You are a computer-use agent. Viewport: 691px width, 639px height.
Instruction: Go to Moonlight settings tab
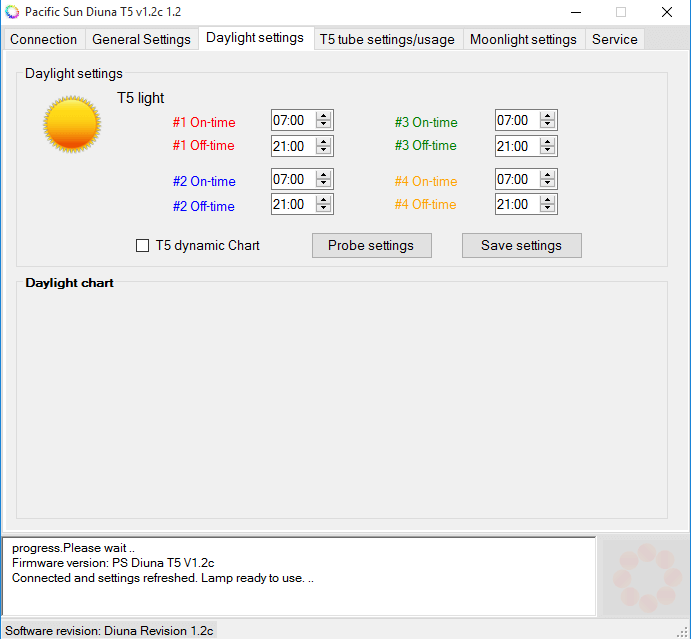click(523, 39)
